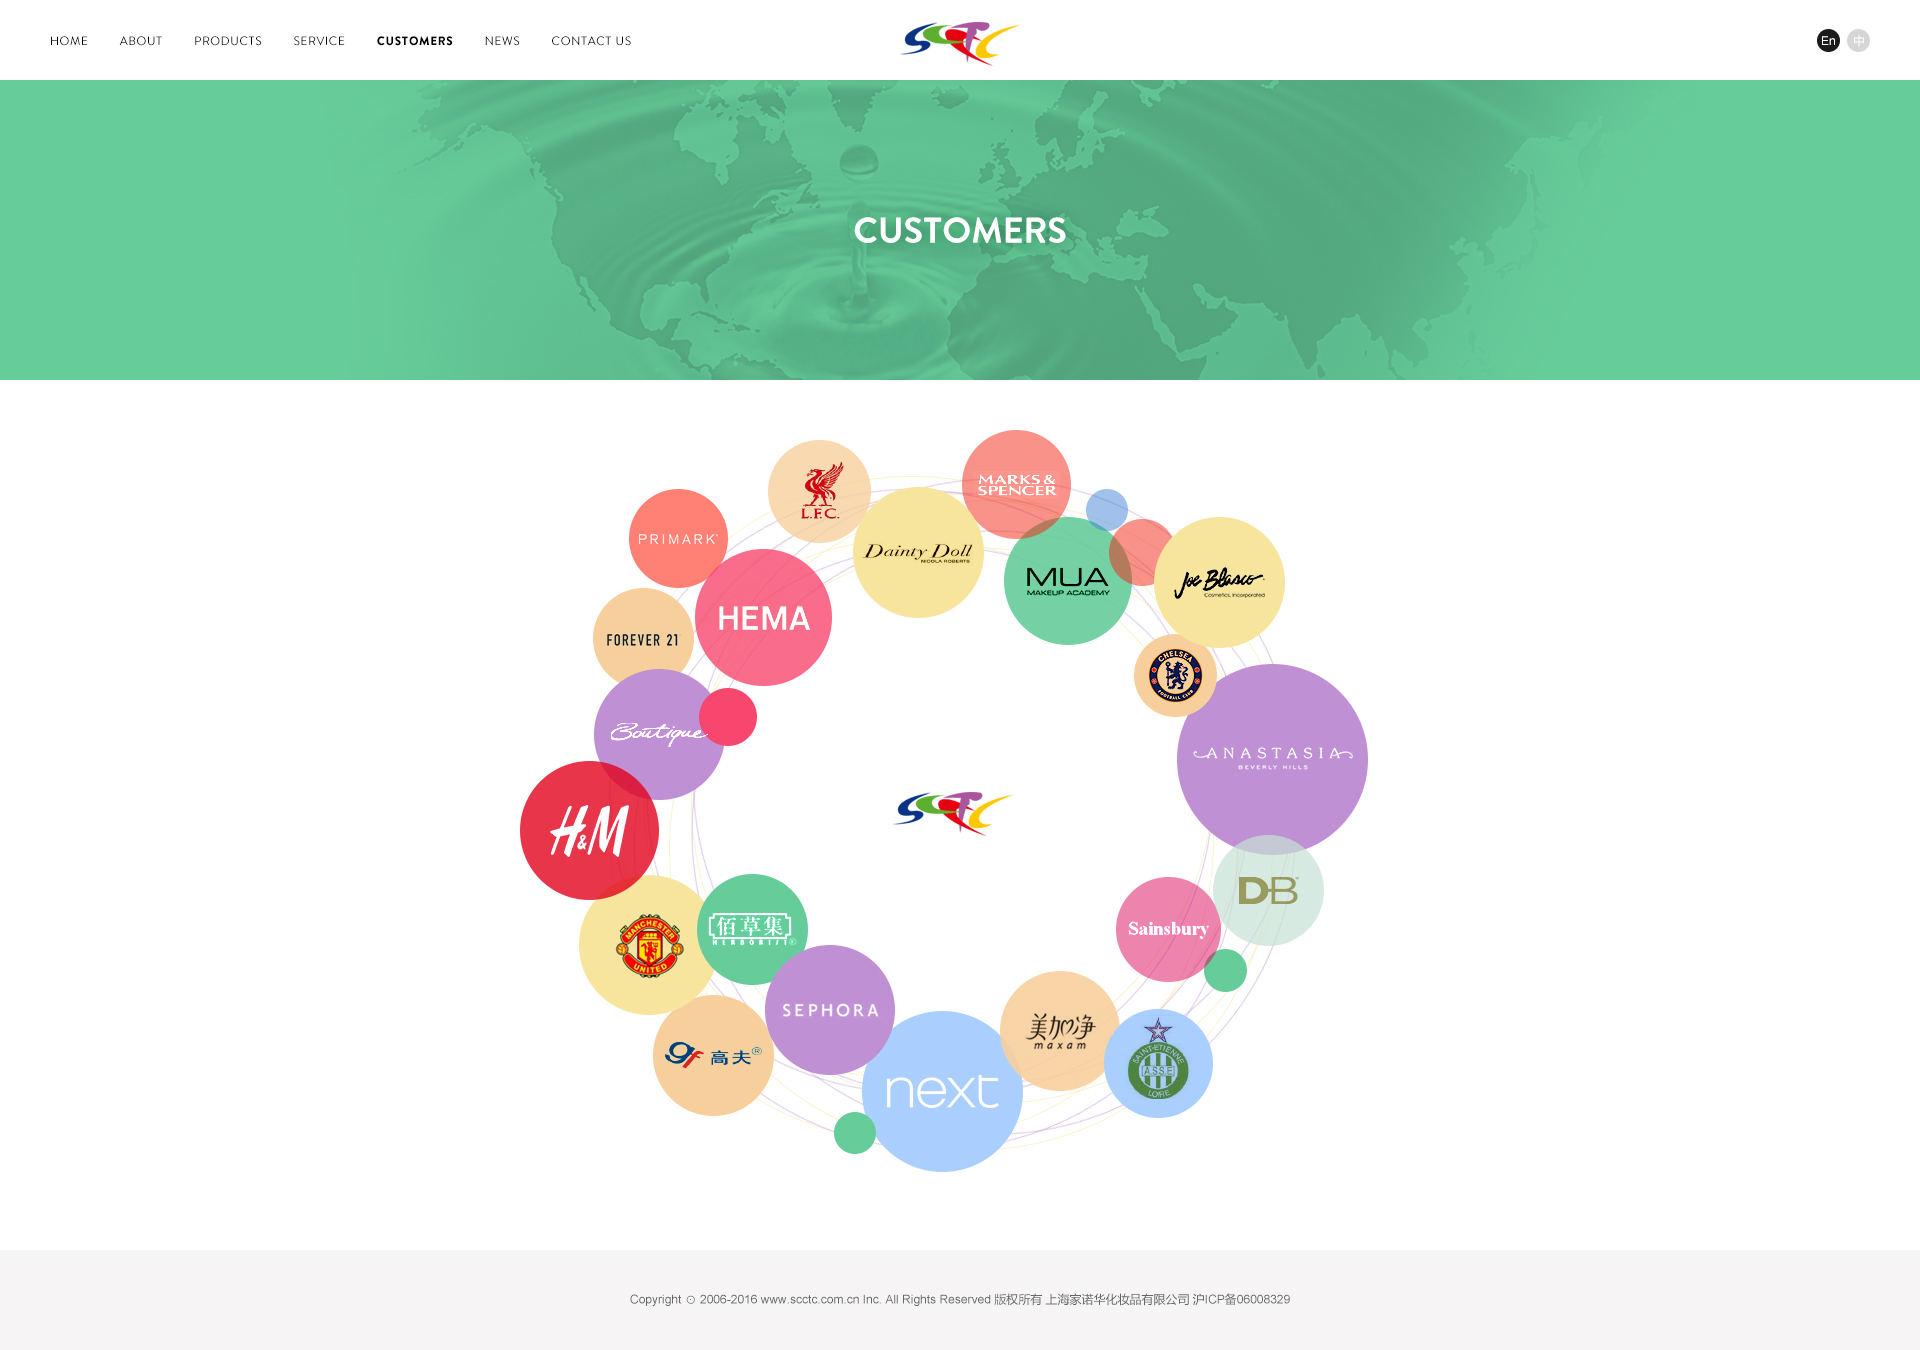Viewport: 1920px width, 1350px height.
Task: Switch to the ABOUT navigation tab
Action: pos(140,41)
